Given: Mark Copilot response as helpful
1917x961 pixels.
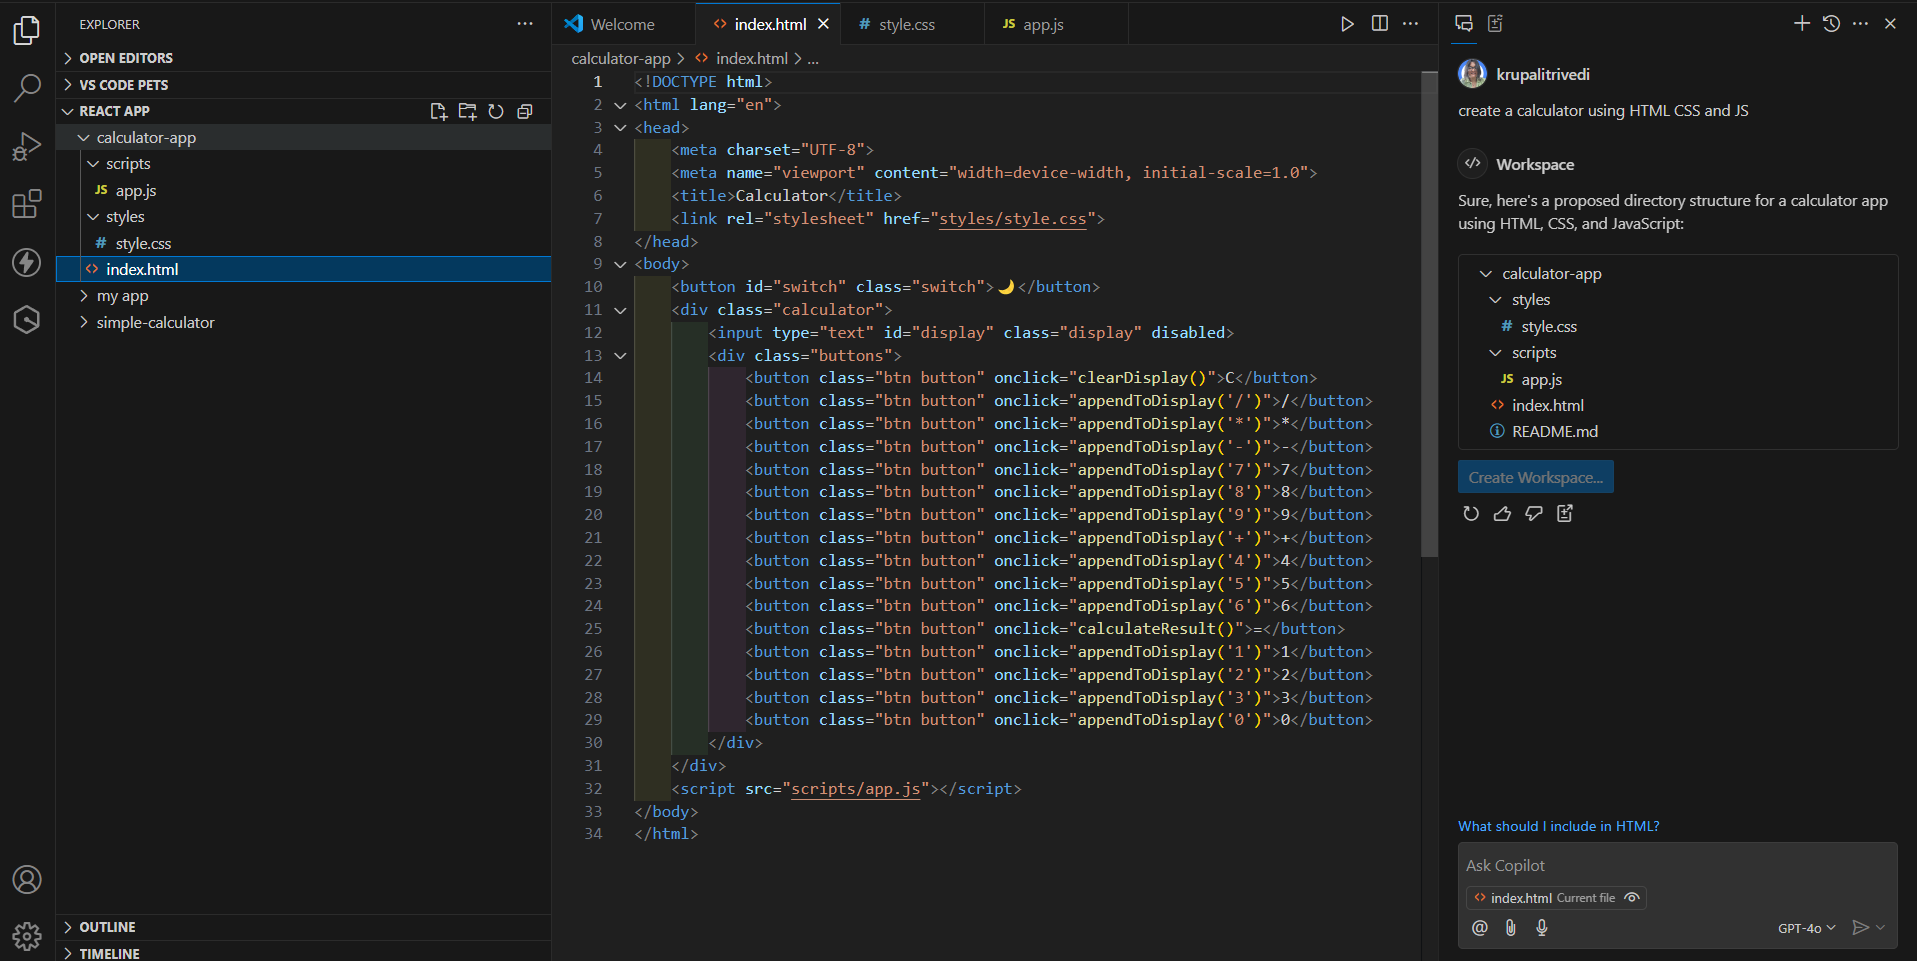Looking at the screenshot, I should coord(1502,514).
